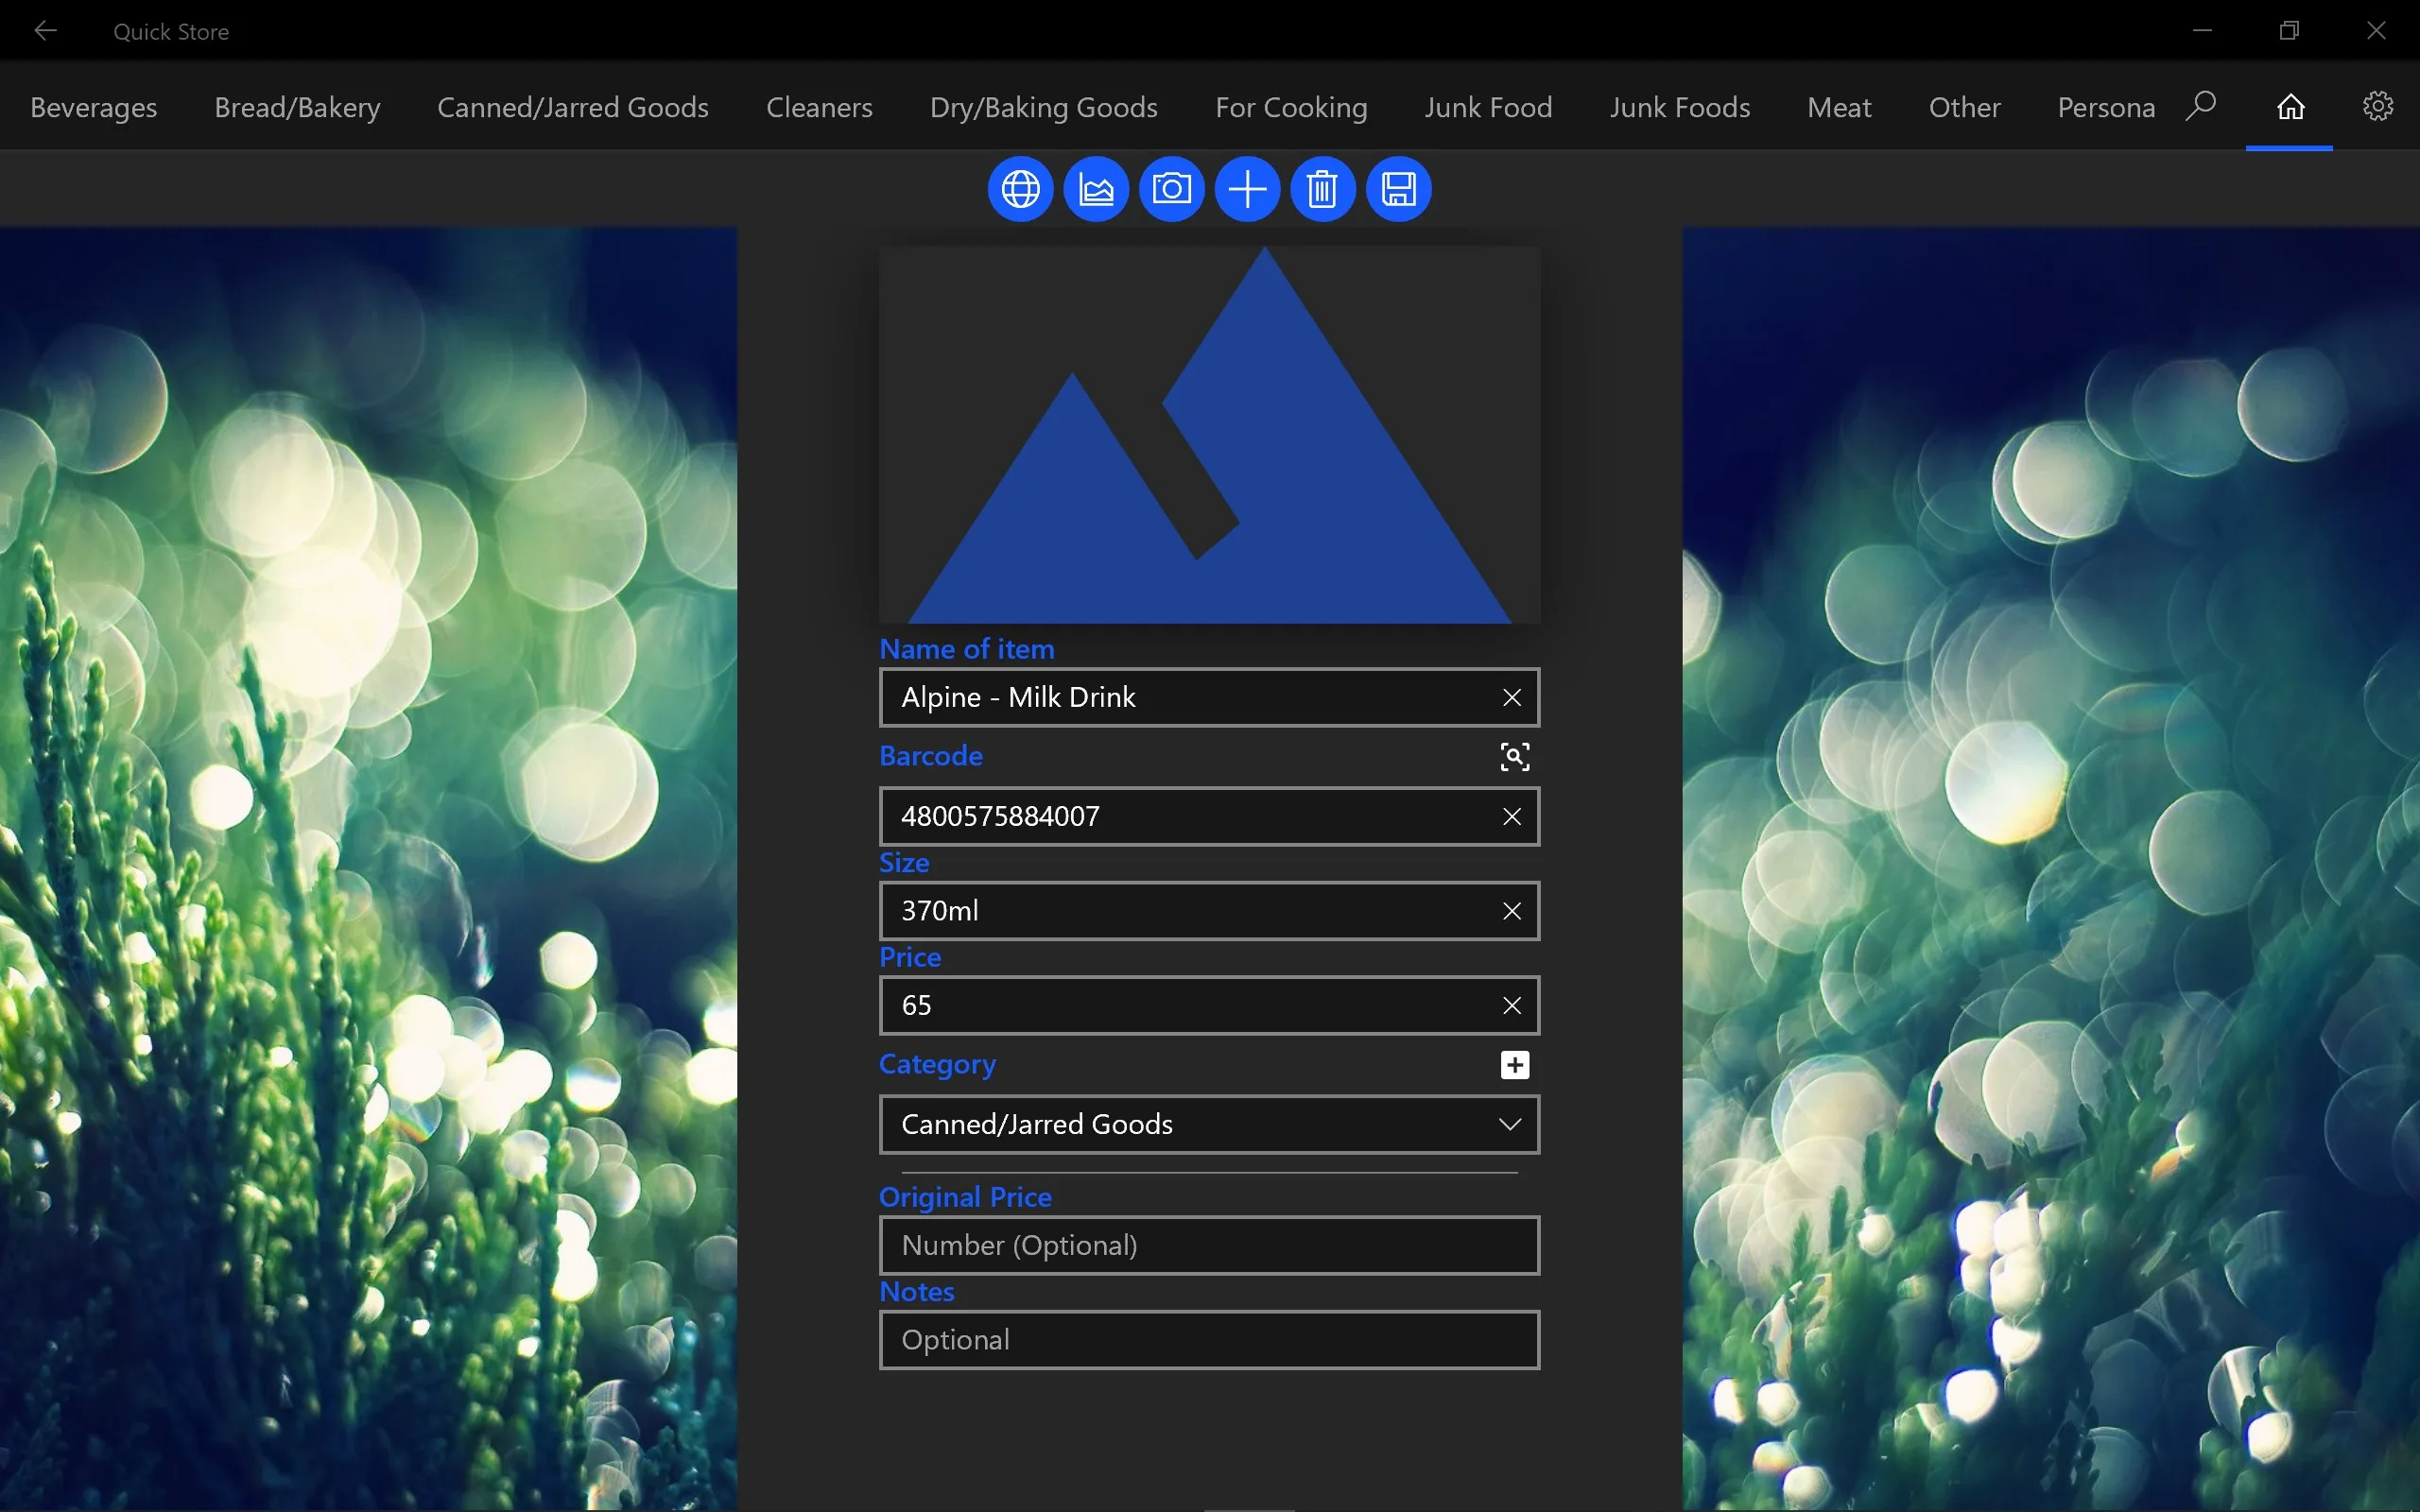Image resolution: width=2420 pixels, height=1512 pixels.
Task: Click the trash delete item icon
Action: [1323, 188]
